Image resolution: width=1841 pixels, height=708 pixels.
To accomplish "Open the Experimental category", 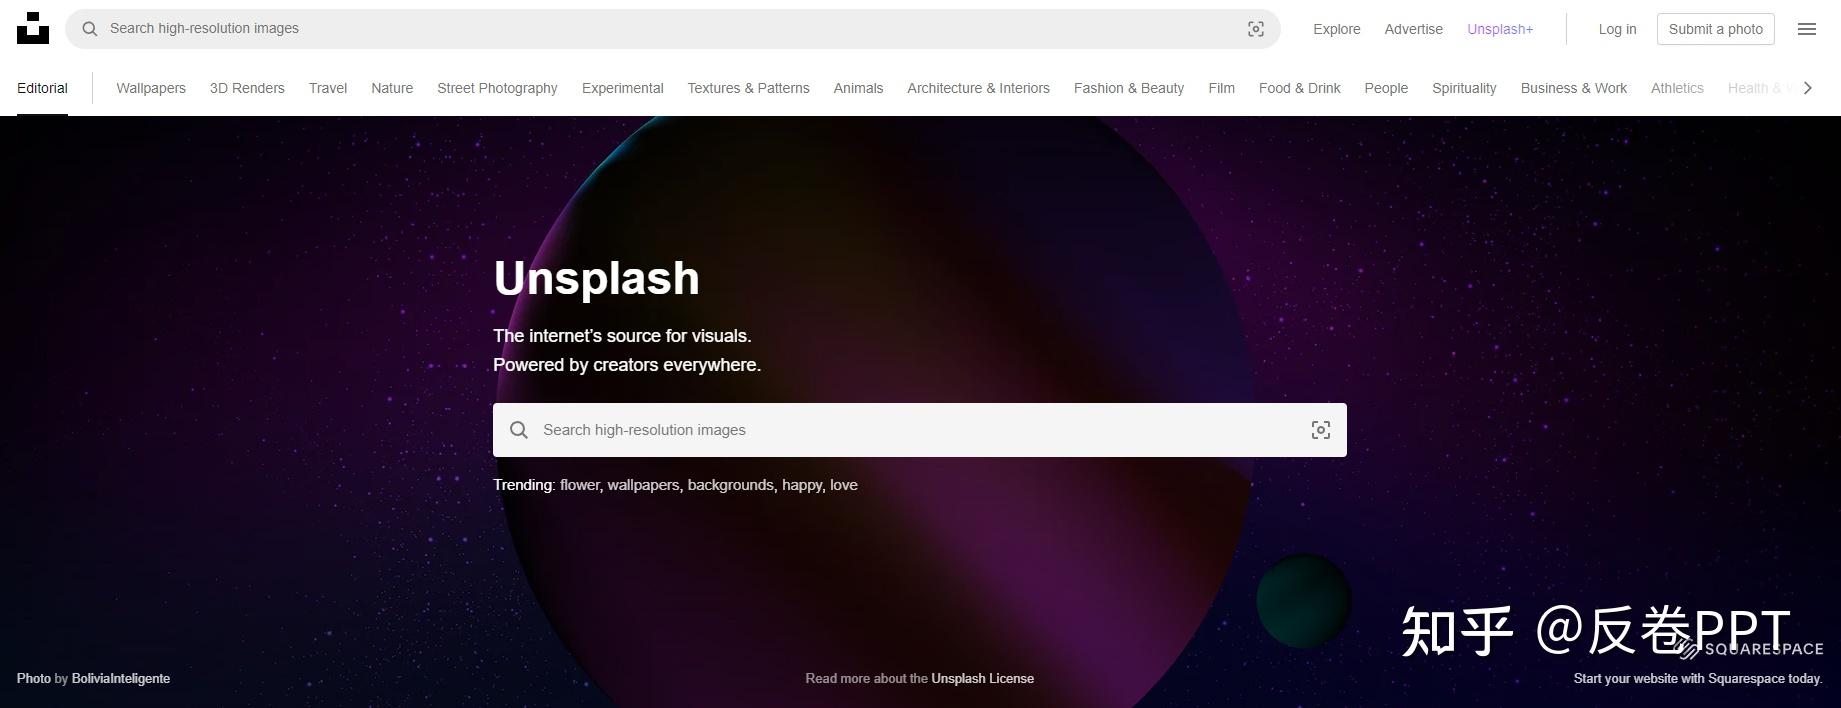I will [x=623, y=88].
